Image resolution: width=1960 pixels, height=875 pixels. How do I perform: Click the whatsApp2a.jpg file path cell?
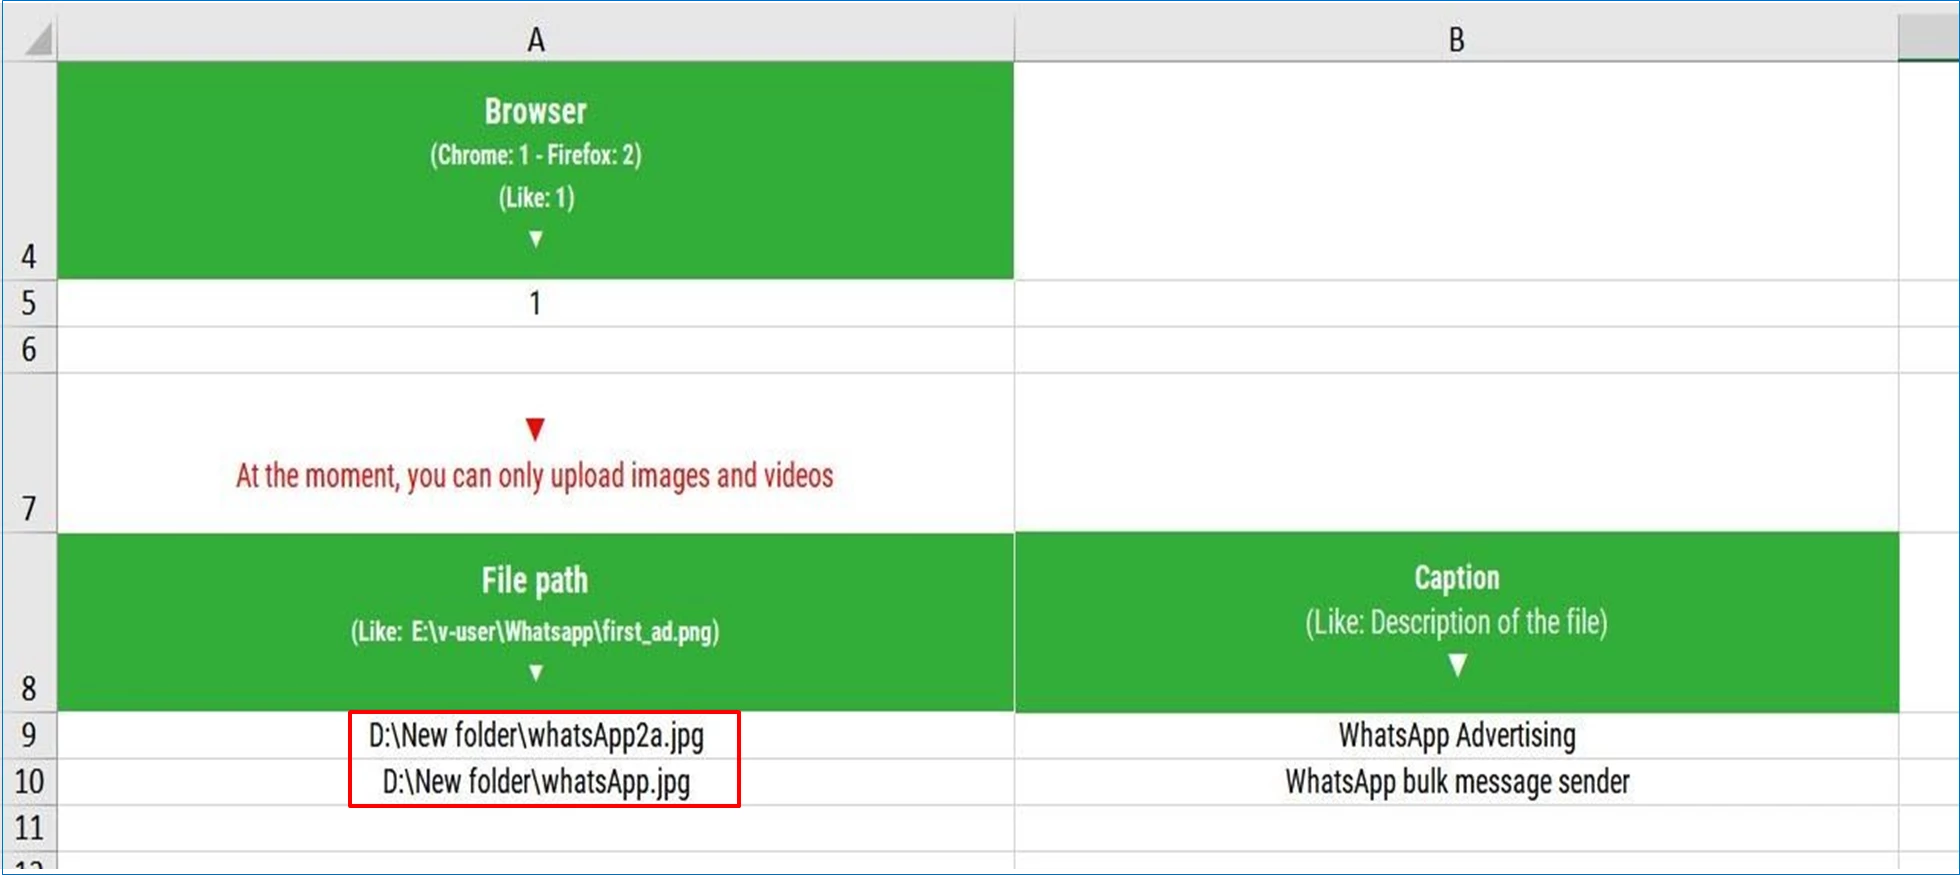click(x=536, y=736)
